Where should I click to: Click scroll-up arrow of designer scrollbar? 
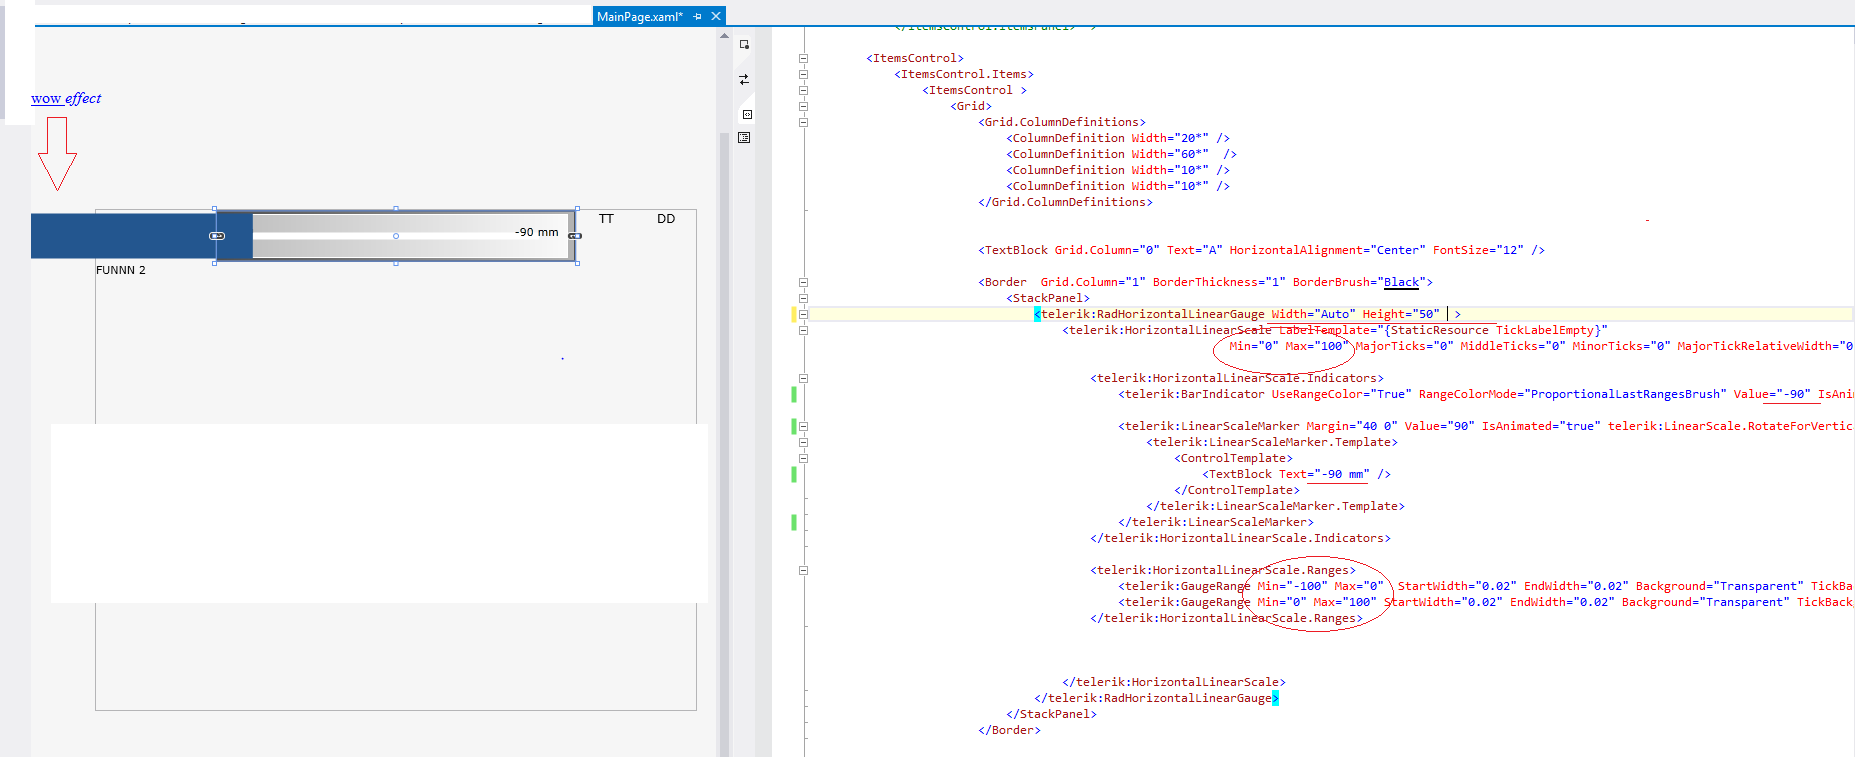(x=724, y=36)
